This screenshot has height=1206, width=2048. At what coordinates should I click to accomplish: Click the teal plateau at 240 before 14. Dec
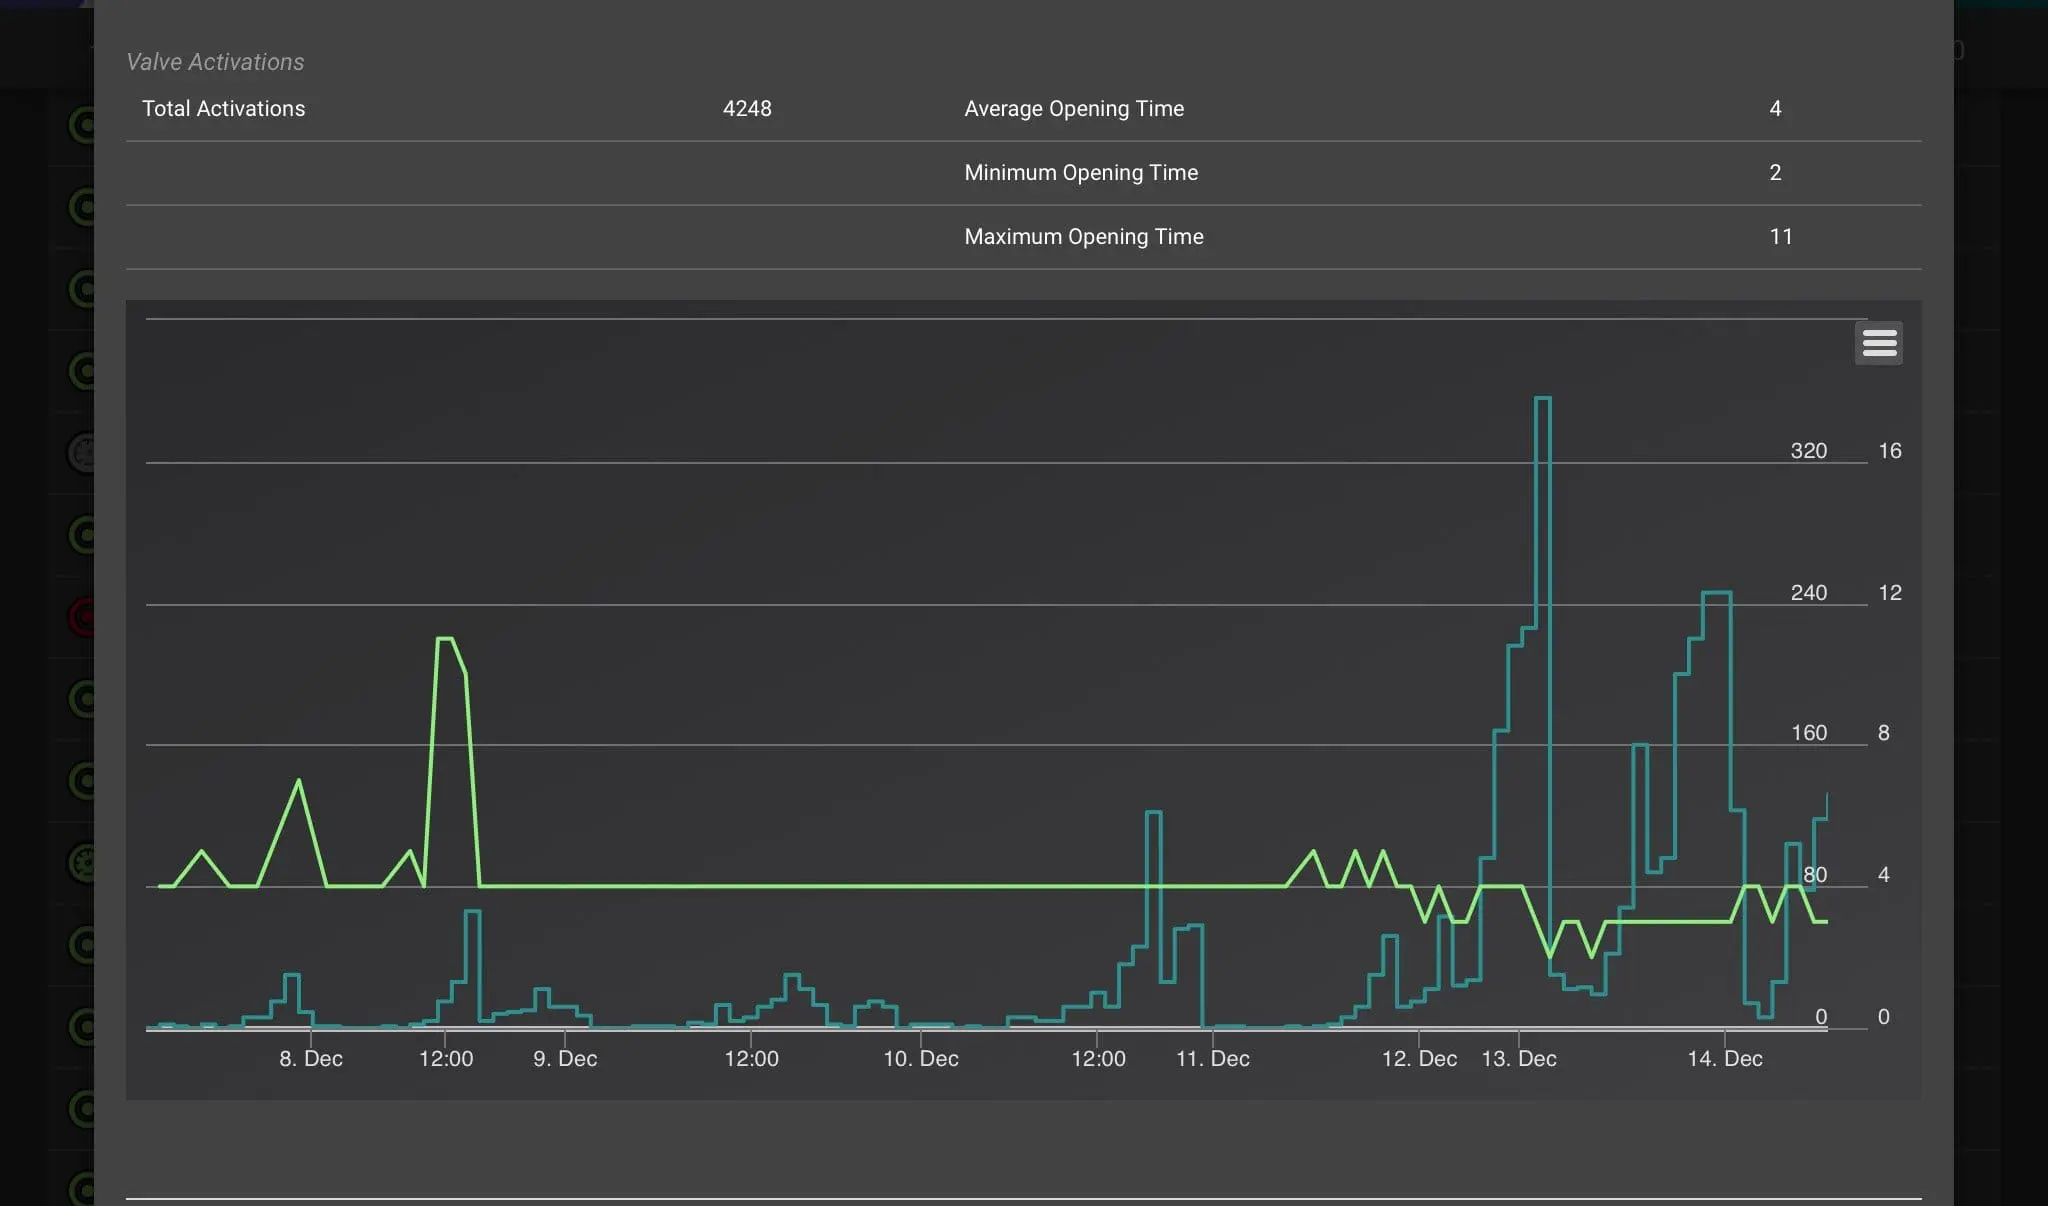pos(1716,593)
